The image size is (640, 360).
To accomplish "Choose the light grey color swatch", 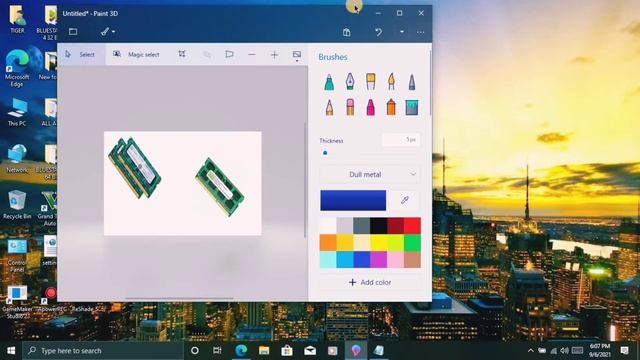I will 345,226.
